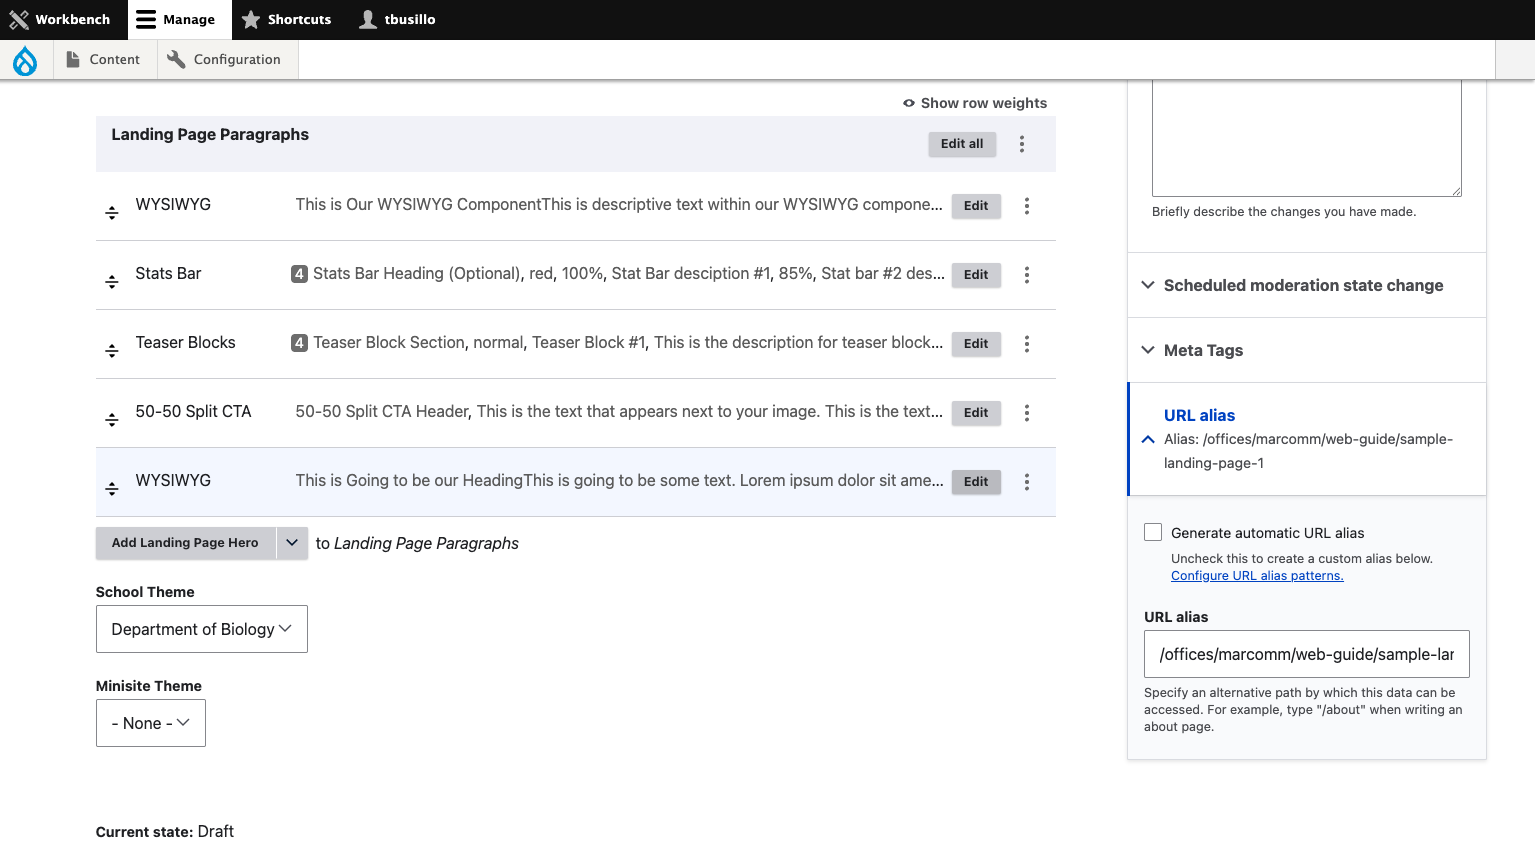Open the School Theme dropdown

click(x=202, y=629)
